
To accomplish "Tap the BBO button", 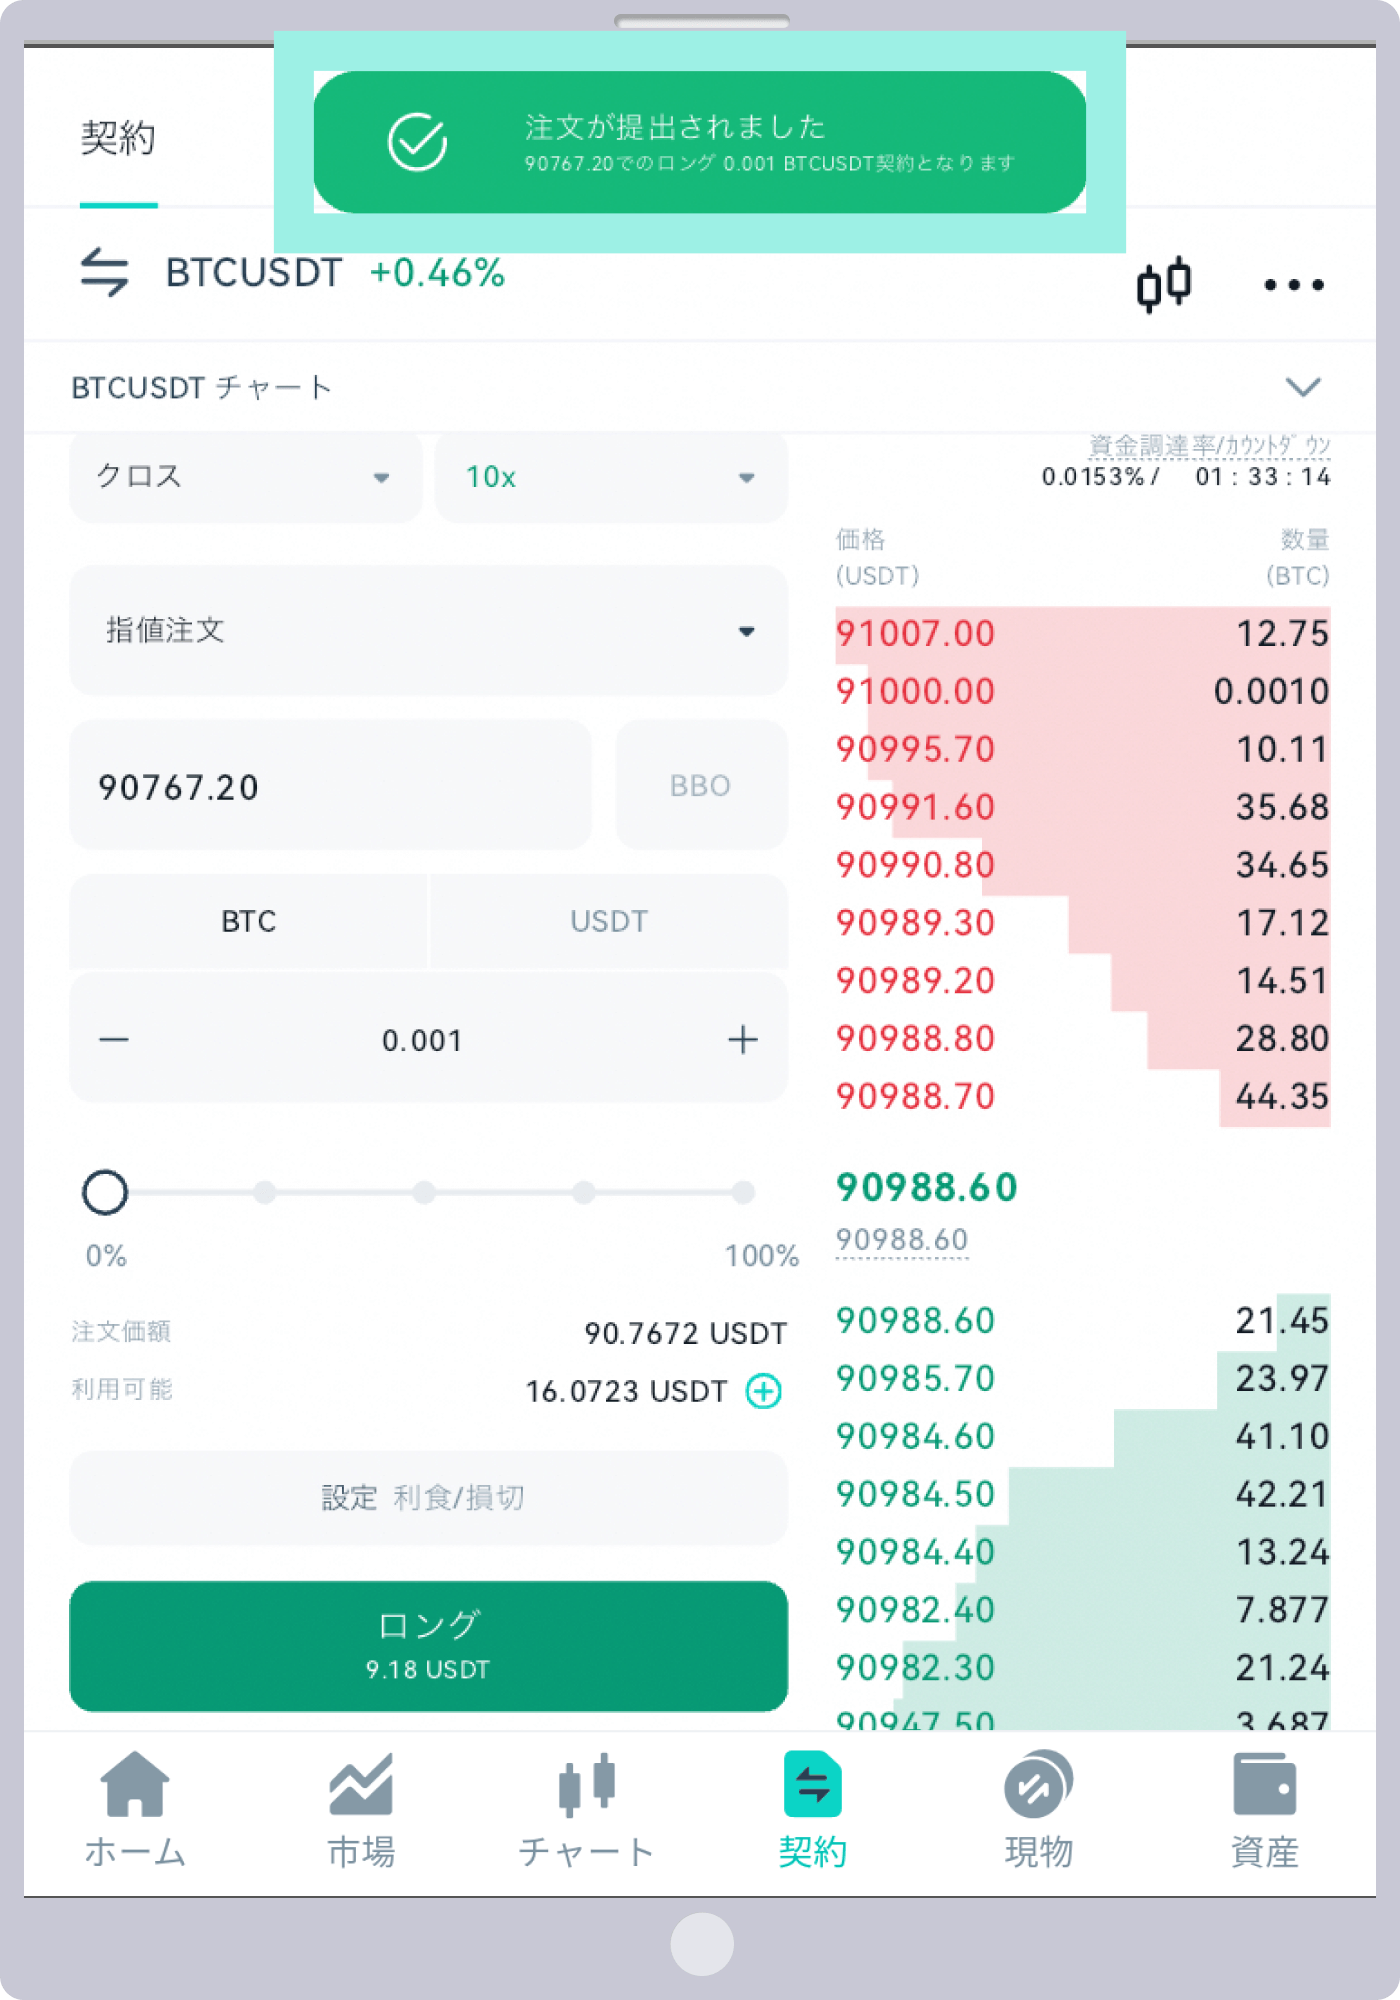I will click(x=701, y=785).
